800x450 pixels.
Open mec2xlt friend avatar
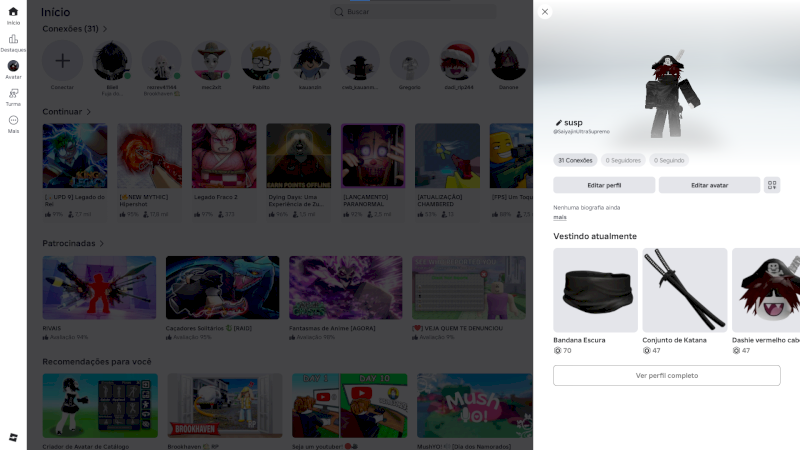point(211,61)
